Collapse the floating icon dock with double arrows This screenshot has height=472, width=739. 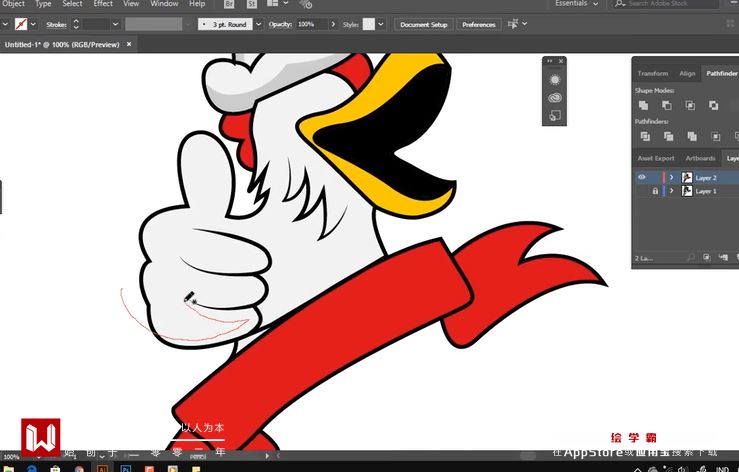coord(549,61)
